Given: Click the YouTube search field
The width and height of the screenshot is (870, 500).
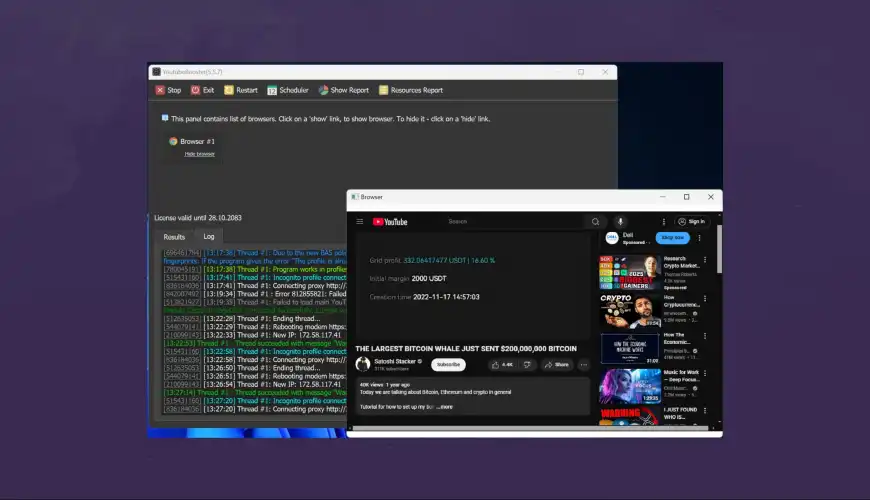Looking at the screenshot, I should click(x=513, y=221).
